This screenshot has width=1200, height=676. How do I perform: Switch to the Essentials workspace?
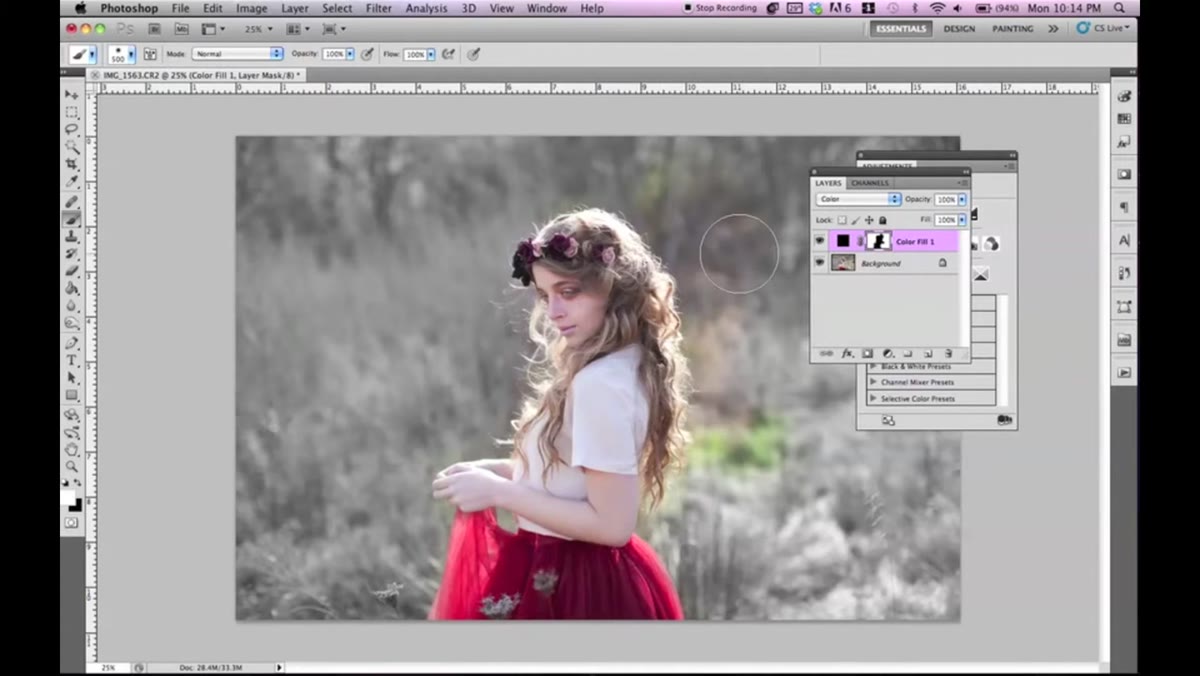tap(901, 29)
